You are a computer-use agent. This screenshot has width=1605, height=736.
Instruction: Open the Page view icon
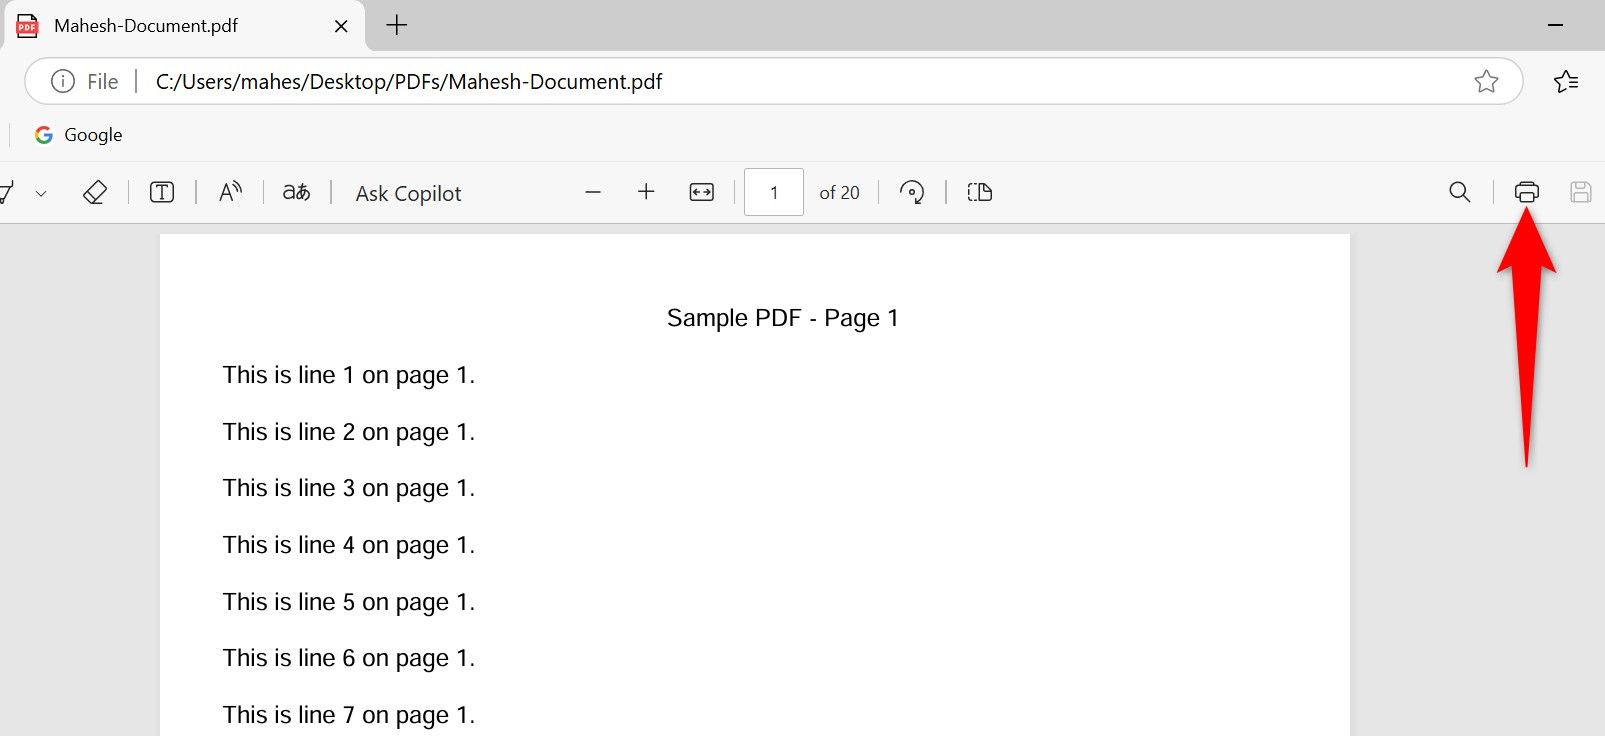980,192
